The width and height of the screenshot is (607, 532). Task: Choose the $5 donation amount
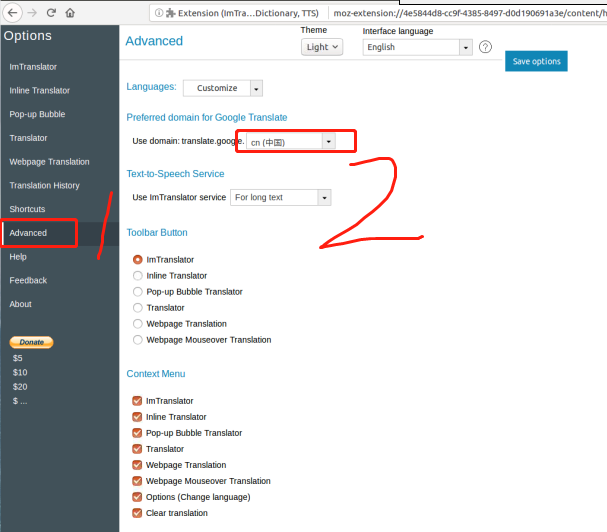pyautogui.click(x=17, y=358)
